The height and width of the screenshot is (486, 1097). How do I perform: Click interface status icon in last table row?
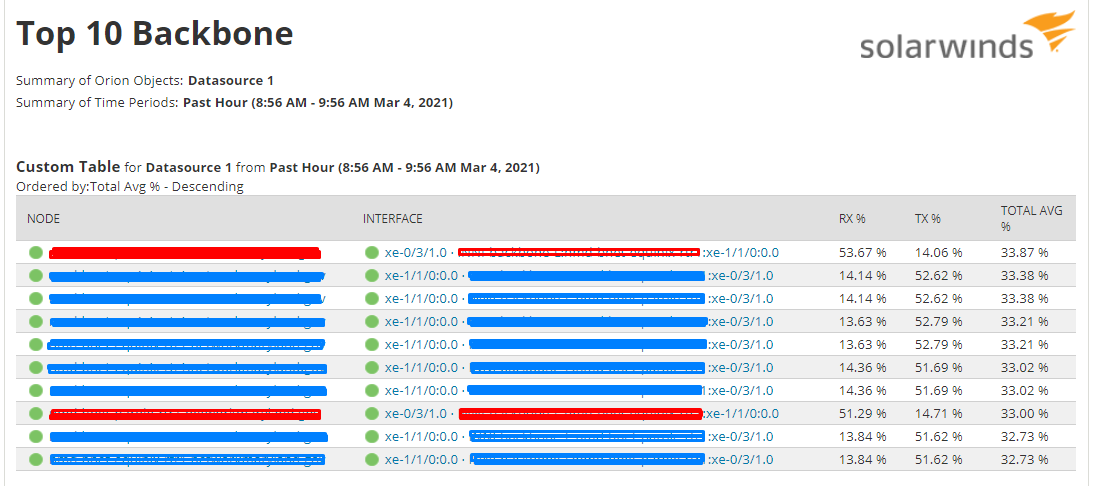pyautogui.click(x=371, y=459)
